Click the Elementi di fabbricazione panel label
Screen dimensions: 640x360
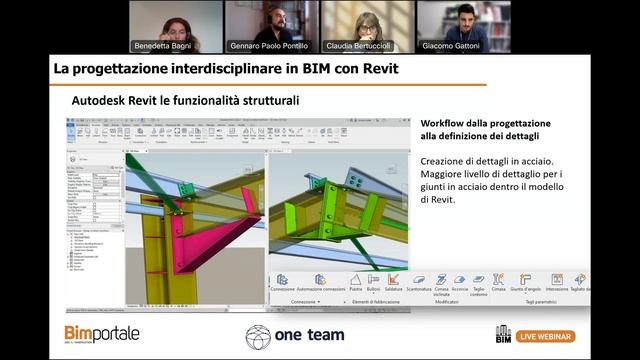[376, 302]
